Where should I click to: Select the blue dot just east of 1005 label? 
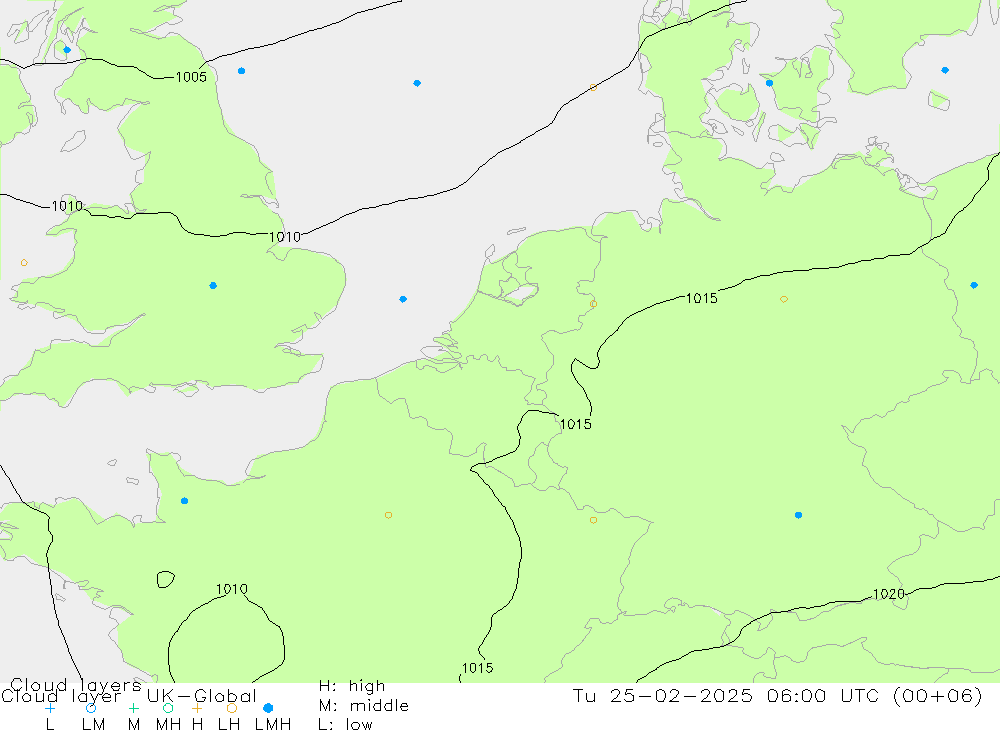click(x=241, y=71)
